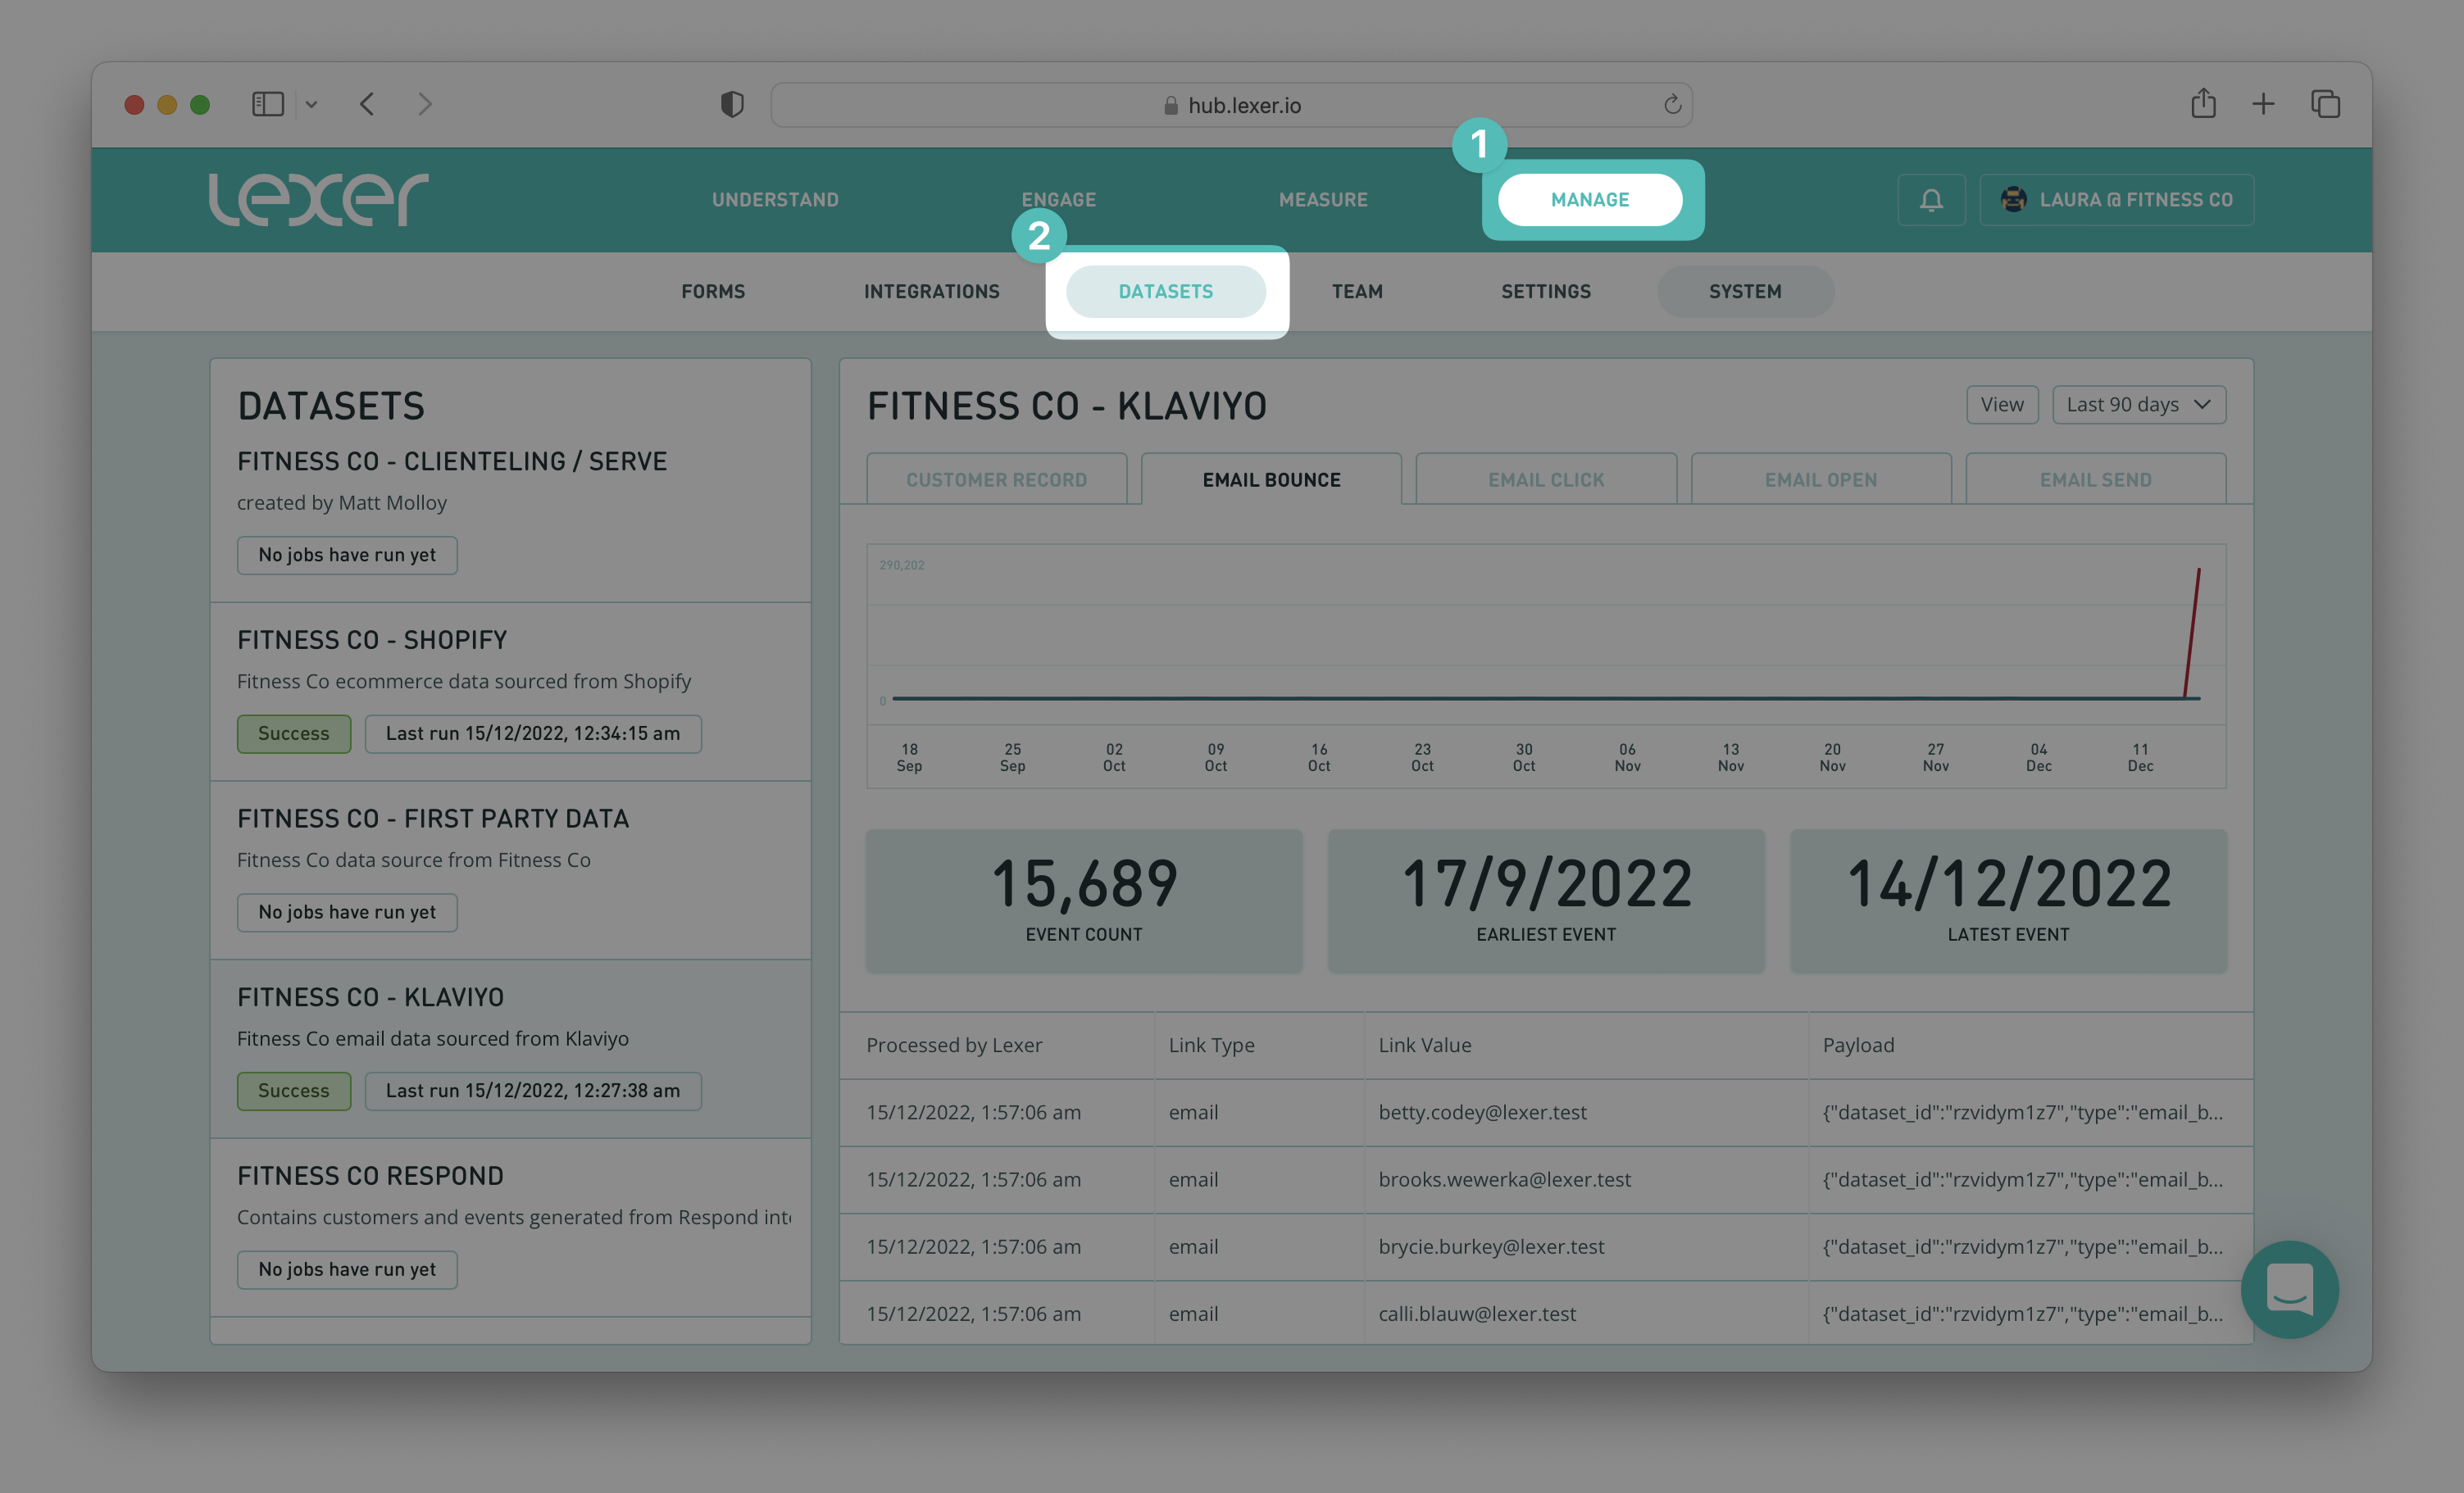Click the Link Value column header
Screen dimensions: 2464x1493
pos(1425,1045)
